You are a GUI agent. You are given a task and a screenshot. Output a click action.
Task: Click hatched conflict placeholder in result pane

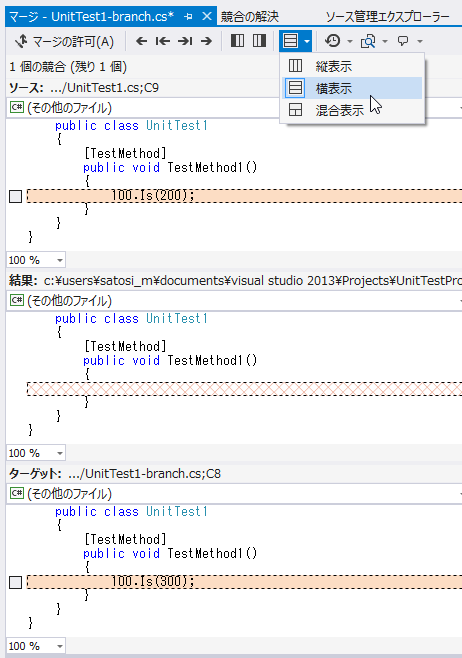click(244, 389)
